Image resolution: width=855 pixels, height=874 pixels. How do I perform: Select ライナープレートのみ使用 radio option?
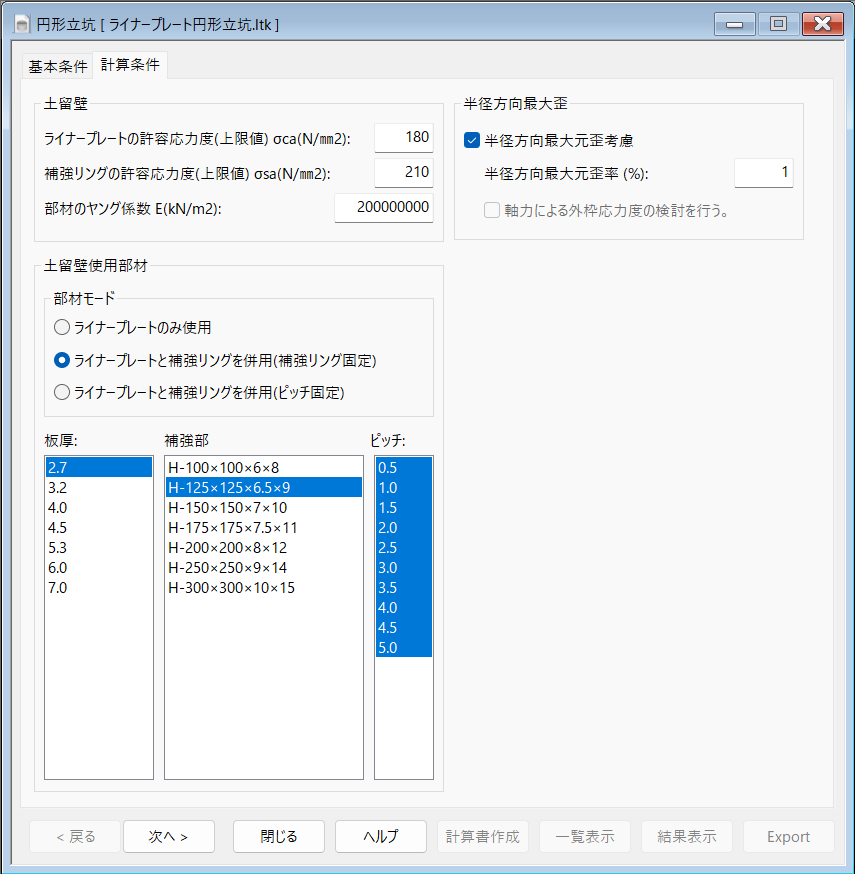point(62,327)
